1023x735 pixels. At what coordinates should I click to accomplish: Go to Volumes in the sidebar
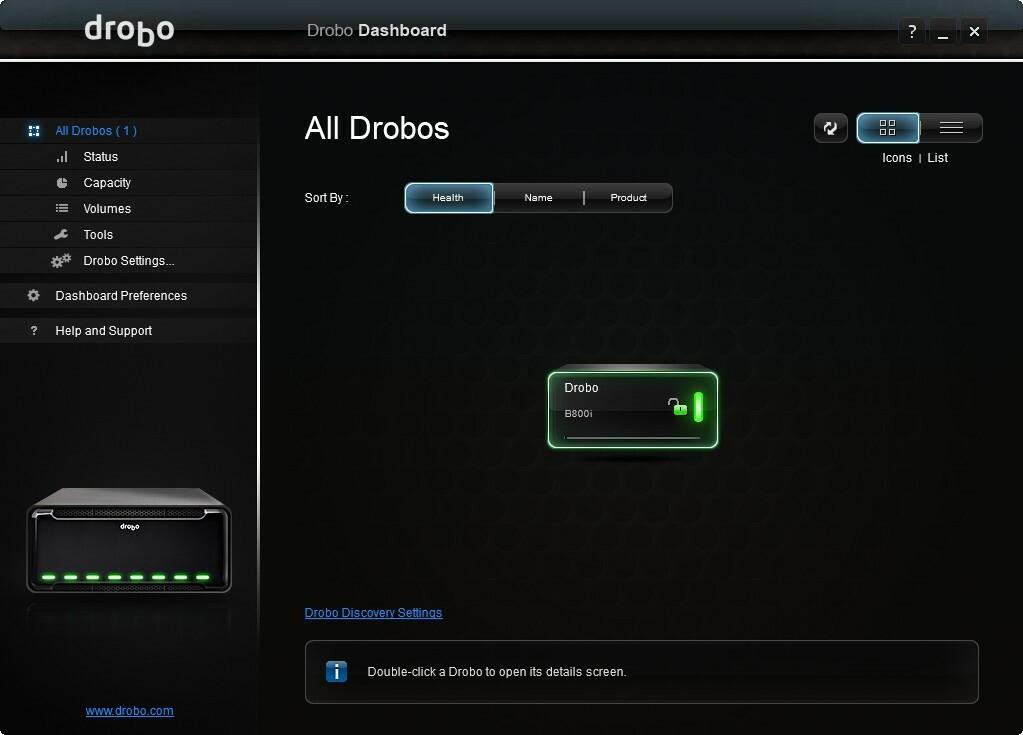click(x=129, y=209)
